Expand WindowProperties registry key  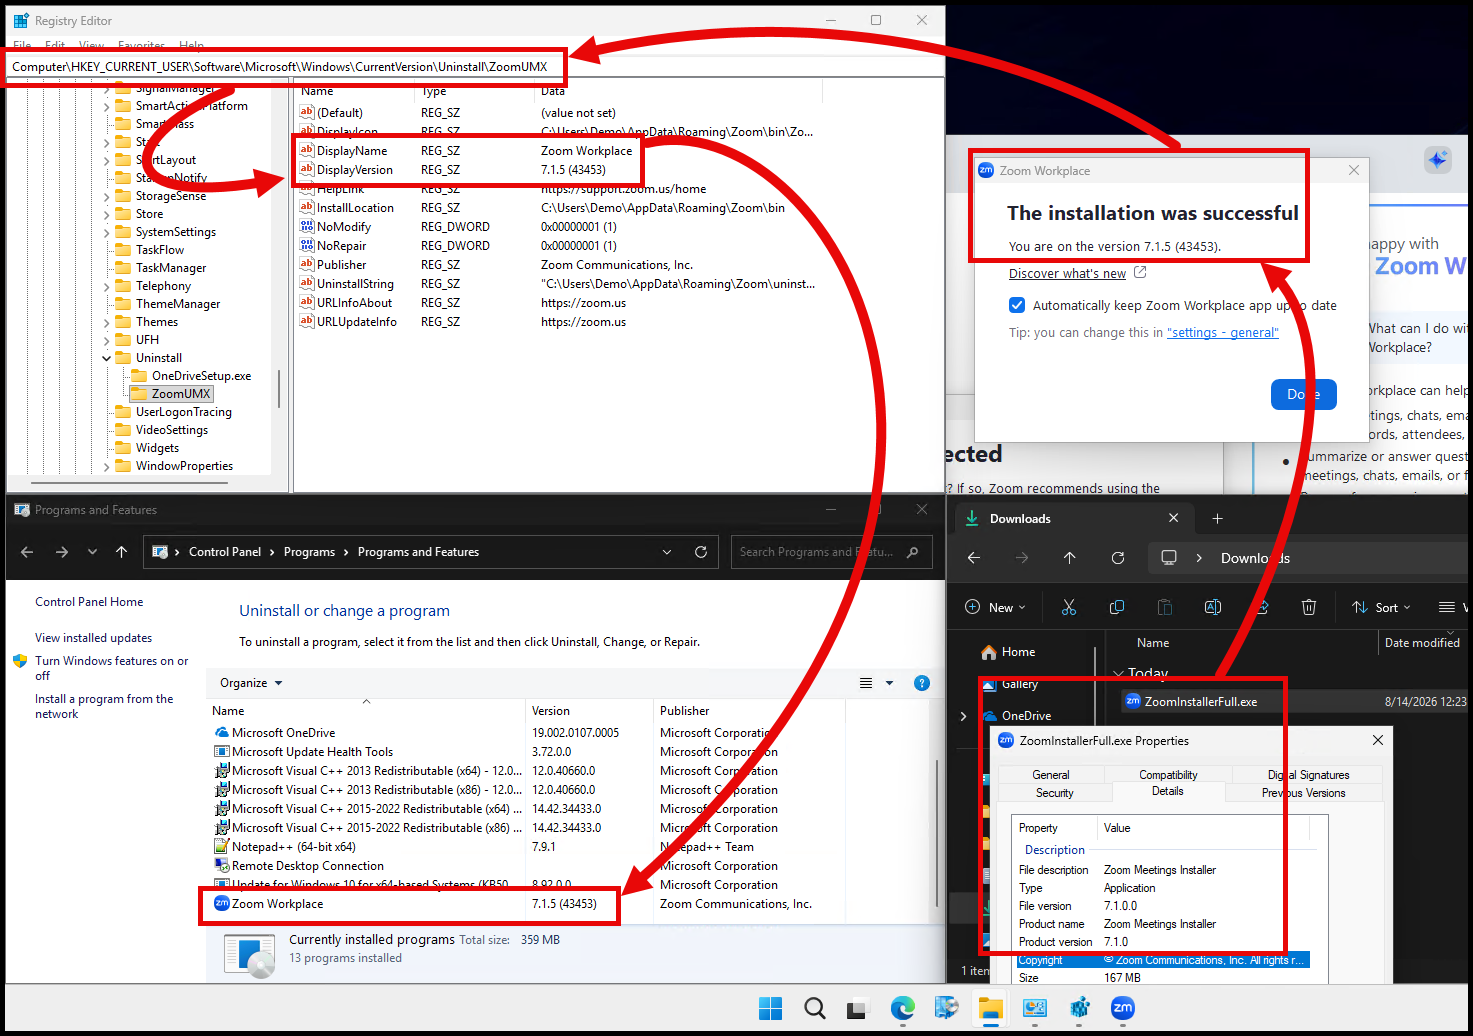point(107,466)
